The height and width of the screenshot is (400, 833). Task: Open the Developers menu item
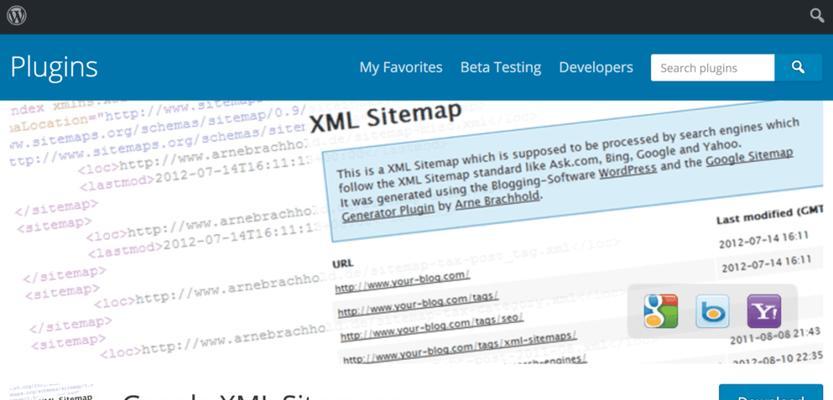pyautogui.click(x=596, y=67)
